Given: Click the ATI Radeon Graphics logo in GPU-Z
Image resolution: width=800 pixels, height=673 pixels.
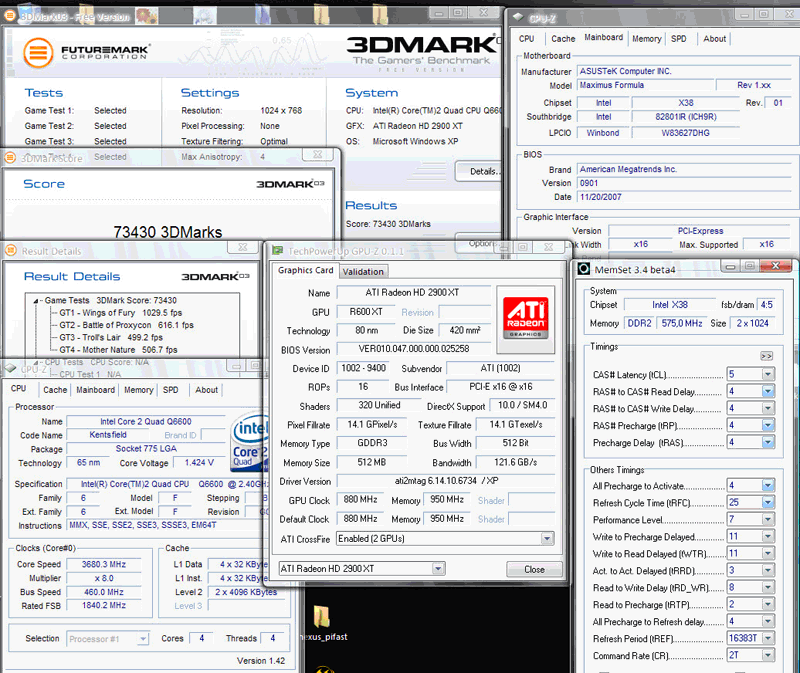Looking at the screenshot, I should point(526,318).
